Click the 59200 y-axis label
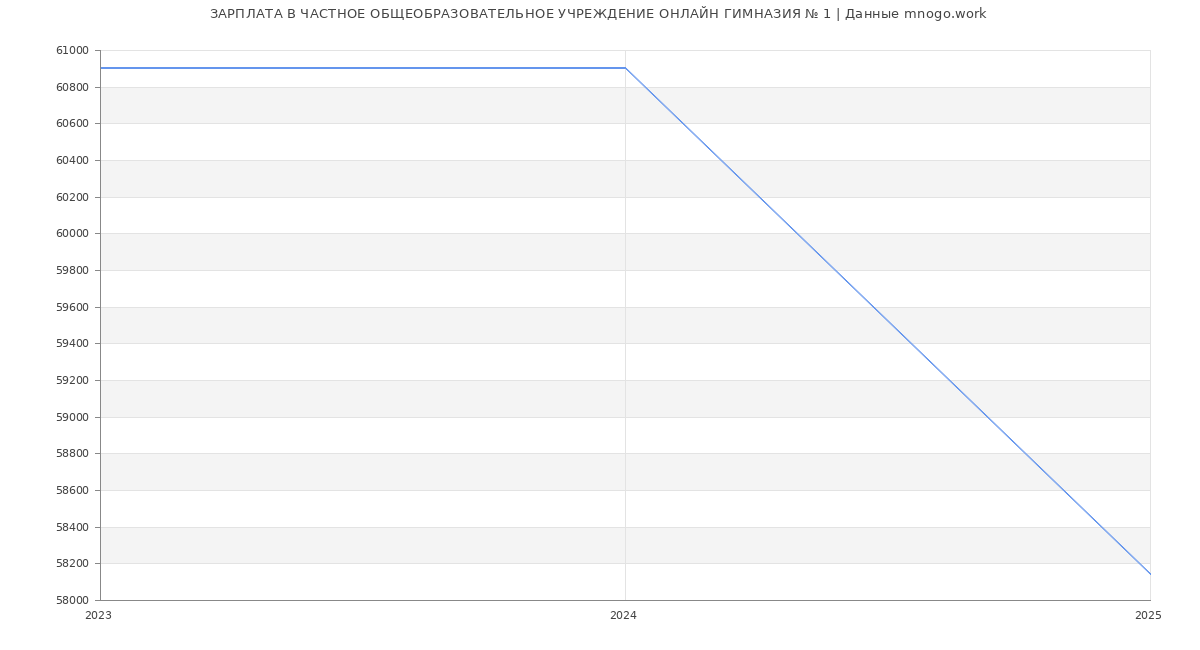Screen dimensions: 1200x650 (x=72, y=381)
